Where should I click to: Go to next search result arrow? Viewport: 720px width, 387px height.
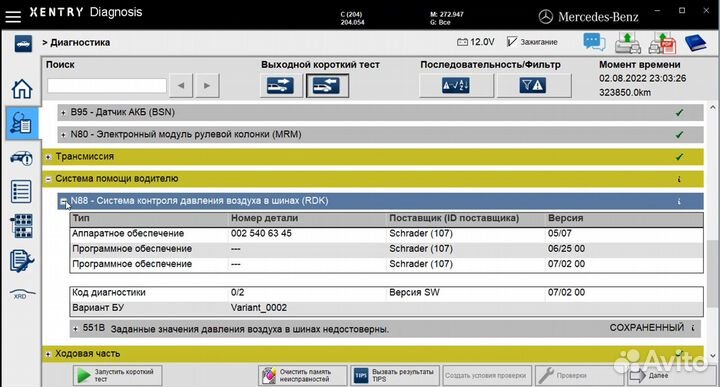207,85
